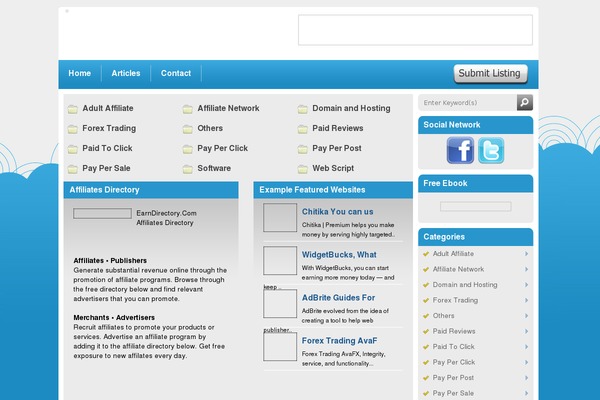The width and height of the screenshot is (600, 400).
Task: Click the WidgetBucks listing thumbnail
Action: [x=280, y=260]
